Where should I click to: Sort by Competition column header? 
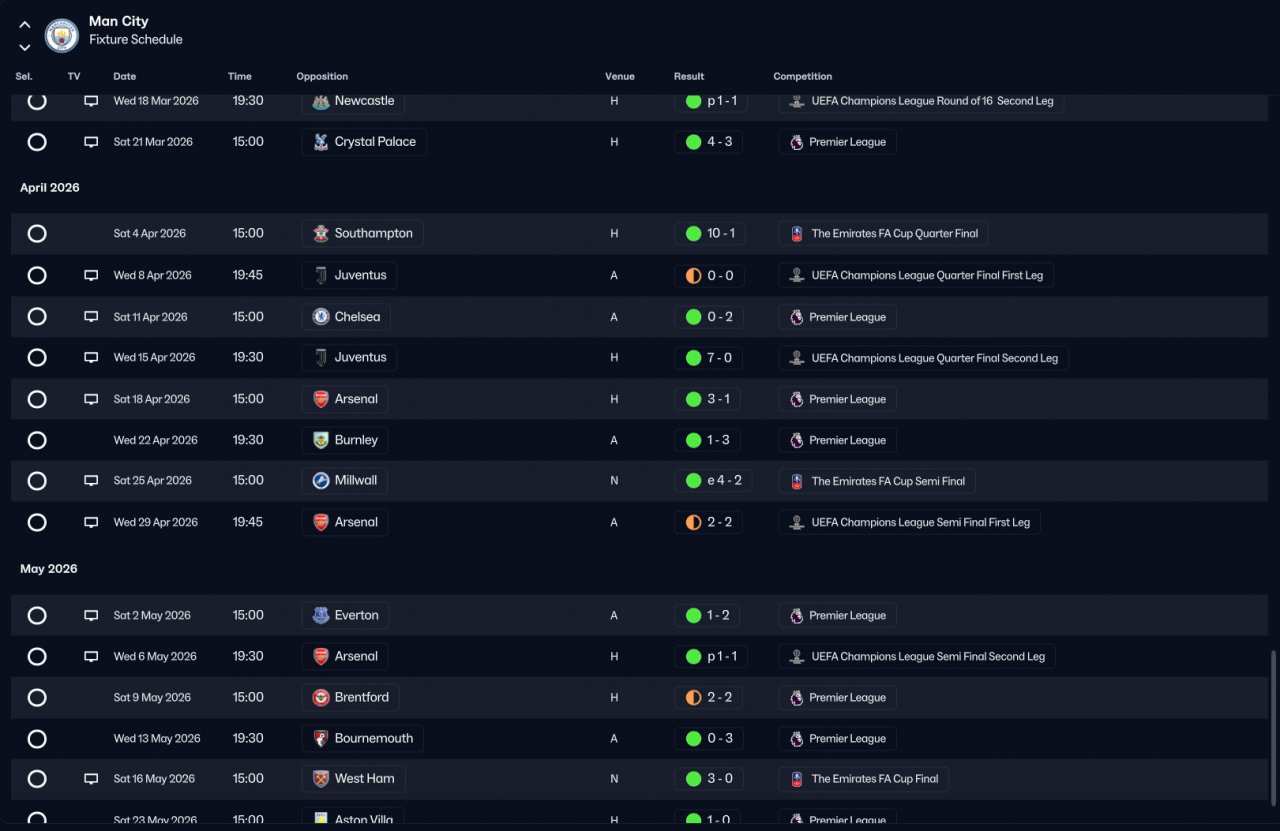(802, 76)
